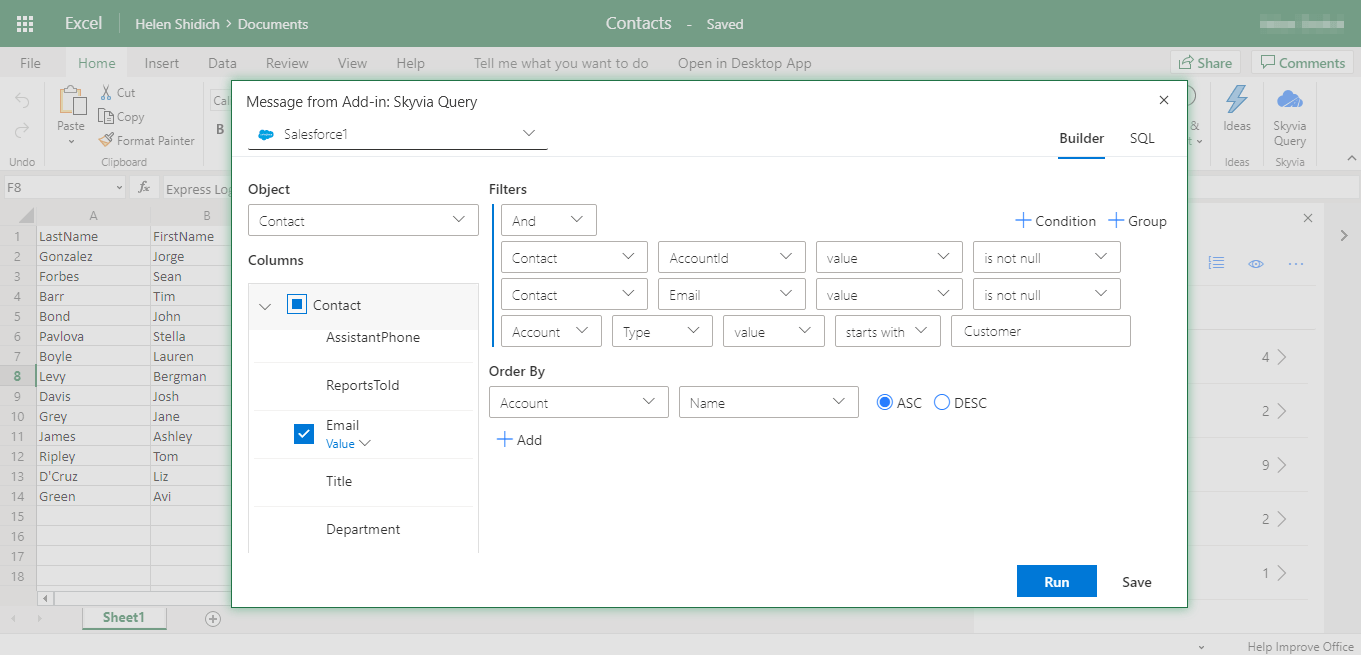
Task: Select the Format Painter tool
Action: (147, 140)
